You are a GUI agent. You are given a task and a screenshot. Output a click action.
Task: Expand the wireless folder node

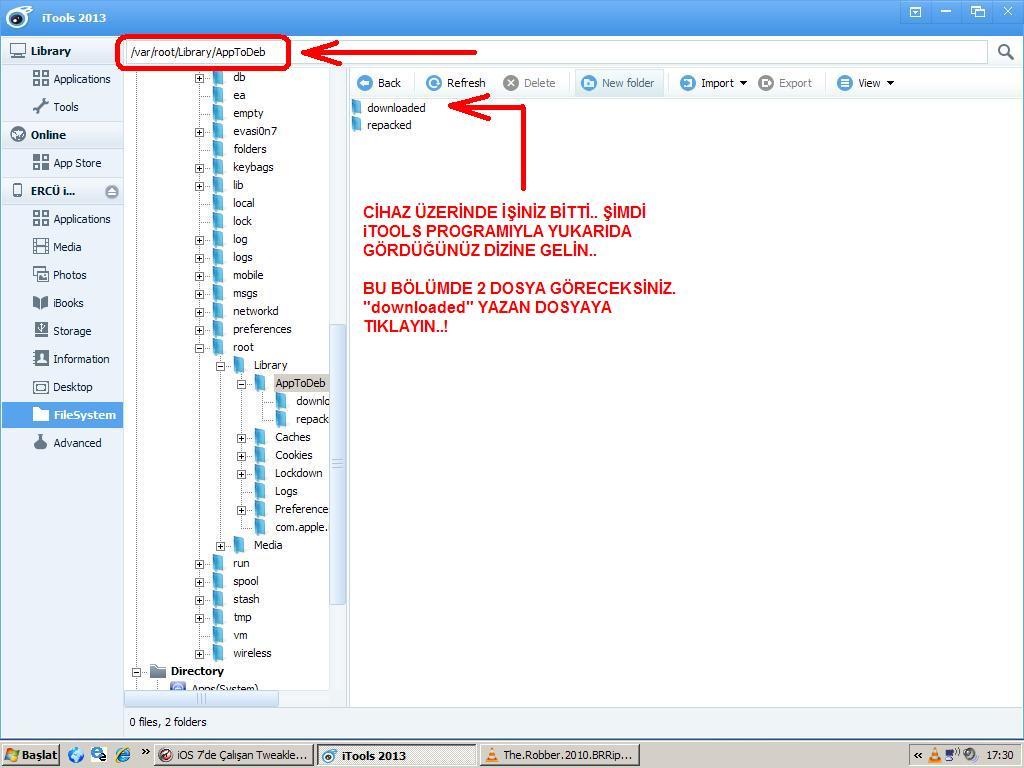[x=199, y=654]
